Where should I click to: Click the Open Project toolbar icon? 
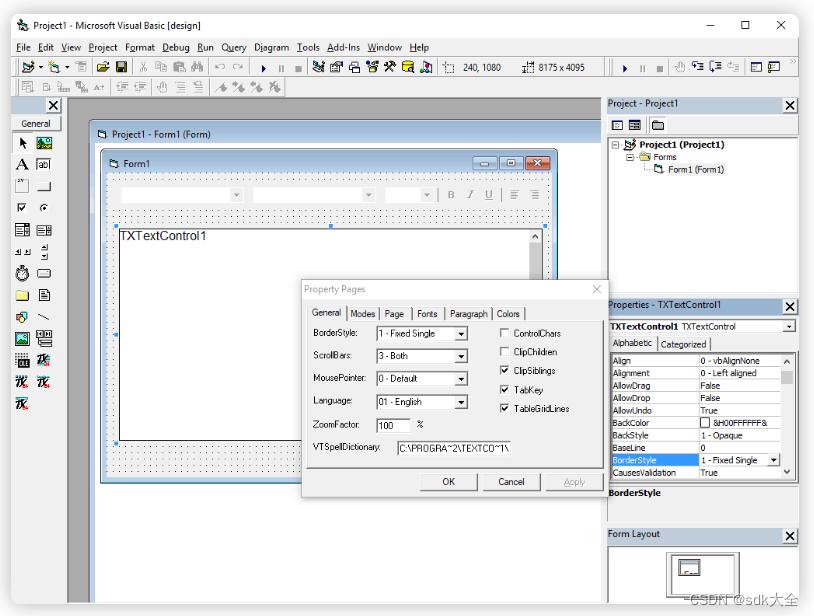pyautogui.click(x=102, y=67)
